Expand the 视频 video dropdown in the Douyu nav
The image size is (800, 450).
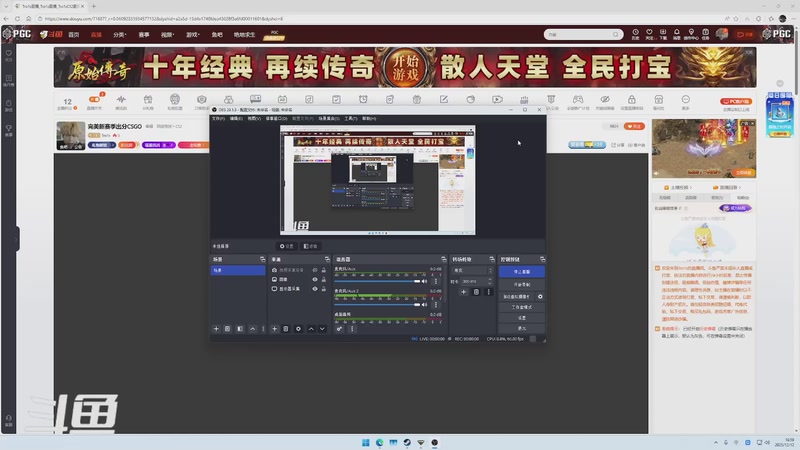click(167, 35)
